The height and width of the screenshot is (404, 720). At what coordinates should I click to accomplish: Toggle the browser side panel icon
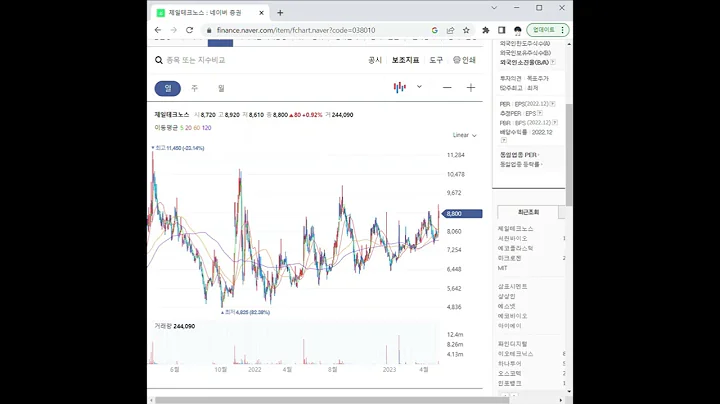[501, 30]
